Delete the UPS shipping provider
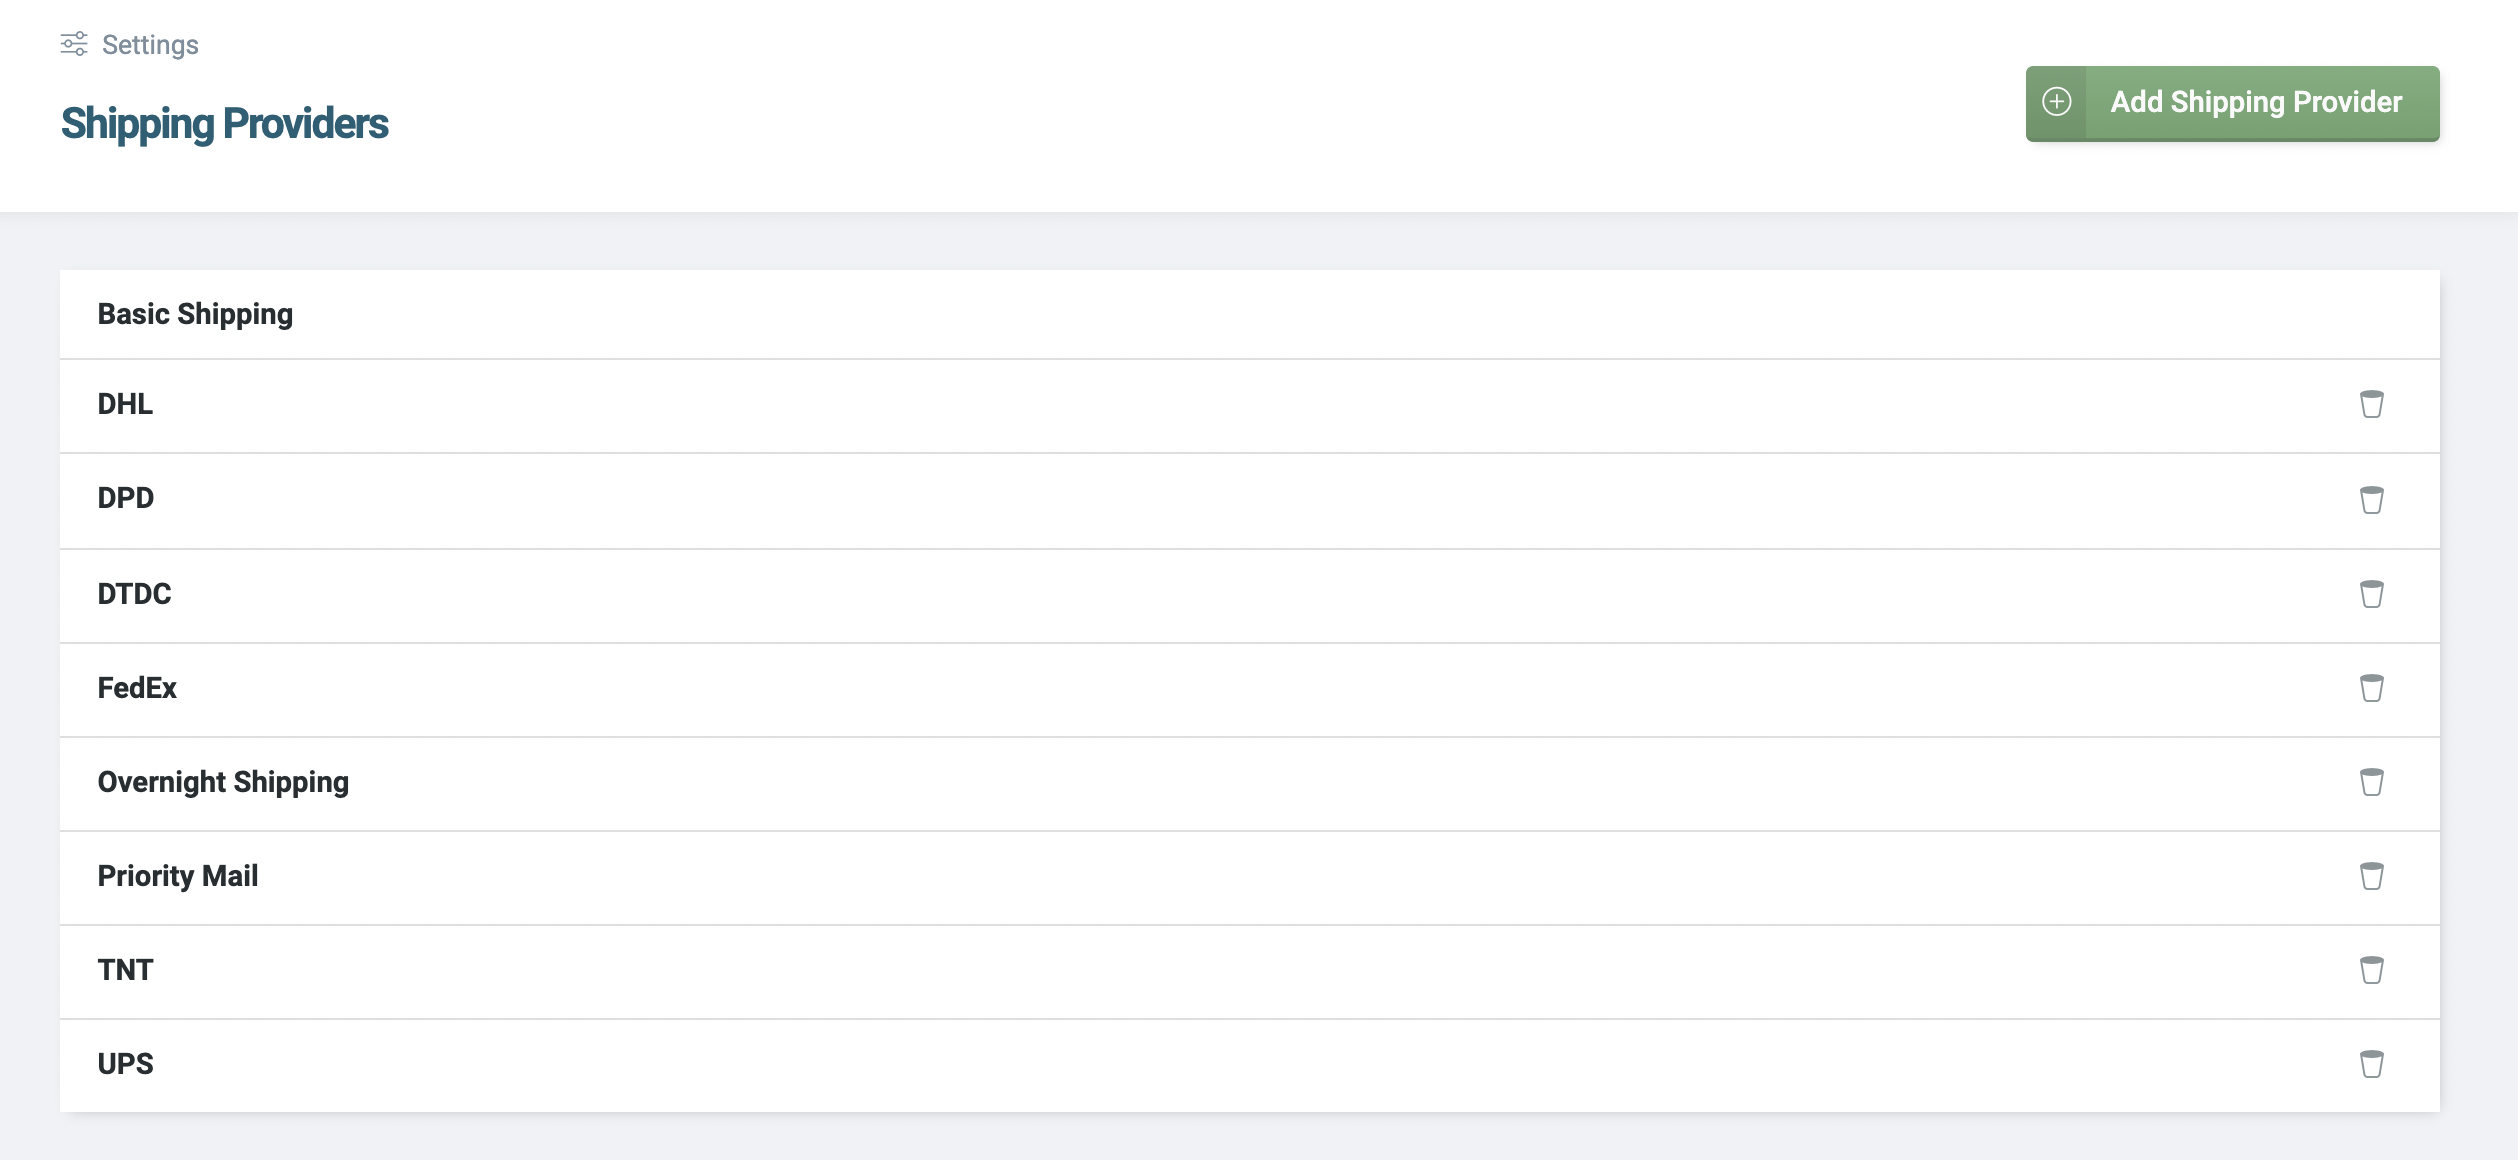Viewport: 2518px width, 1160px height. [x=2371, y=1064]
